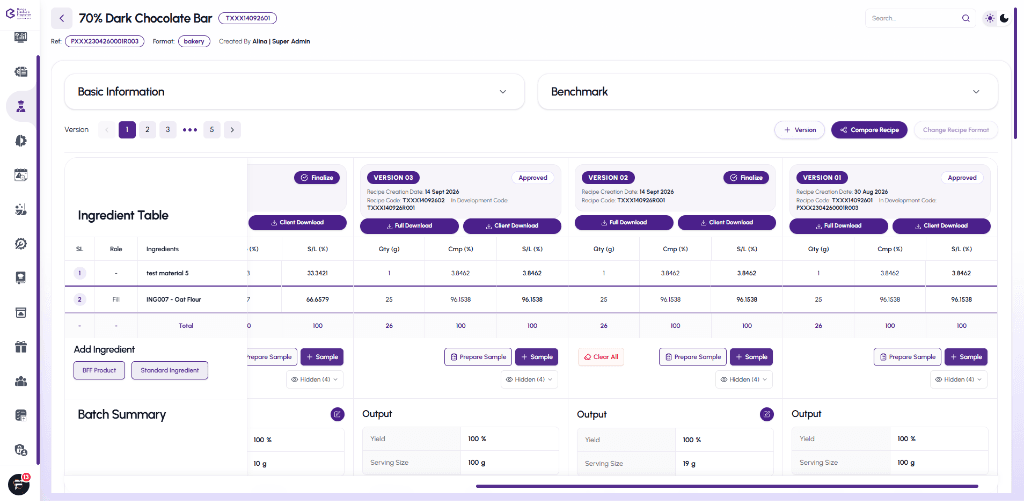Click Full Download under Version 01

point(839,226)
